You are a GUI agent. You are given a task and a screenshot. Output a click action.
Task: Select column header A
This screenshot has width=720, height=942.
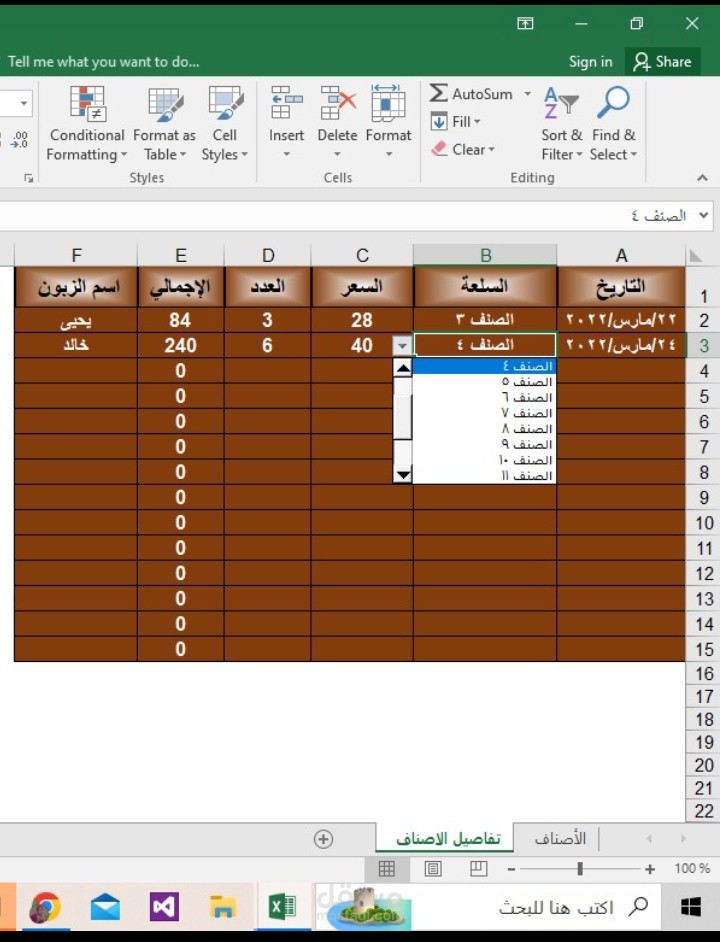click(x=621, y=255)
